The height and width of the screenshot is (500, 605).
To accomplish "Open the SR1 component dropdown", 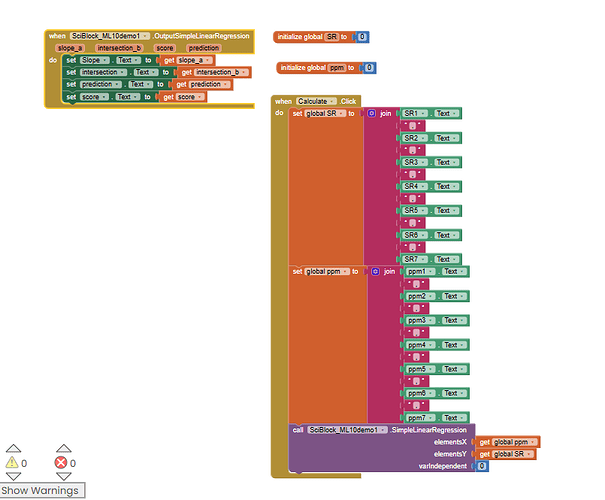I will click(415, 114).
